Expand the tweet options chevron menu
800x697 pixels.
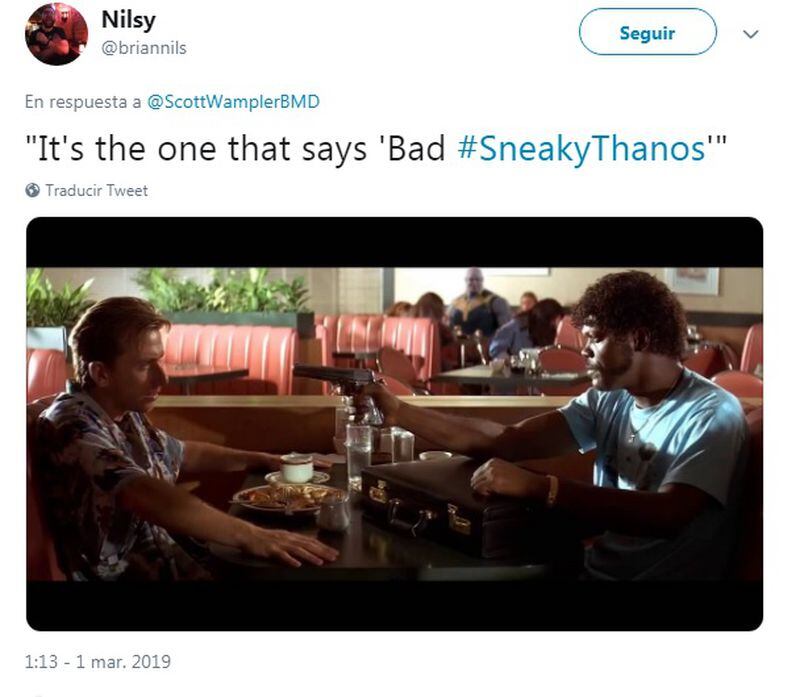point(751,34)
